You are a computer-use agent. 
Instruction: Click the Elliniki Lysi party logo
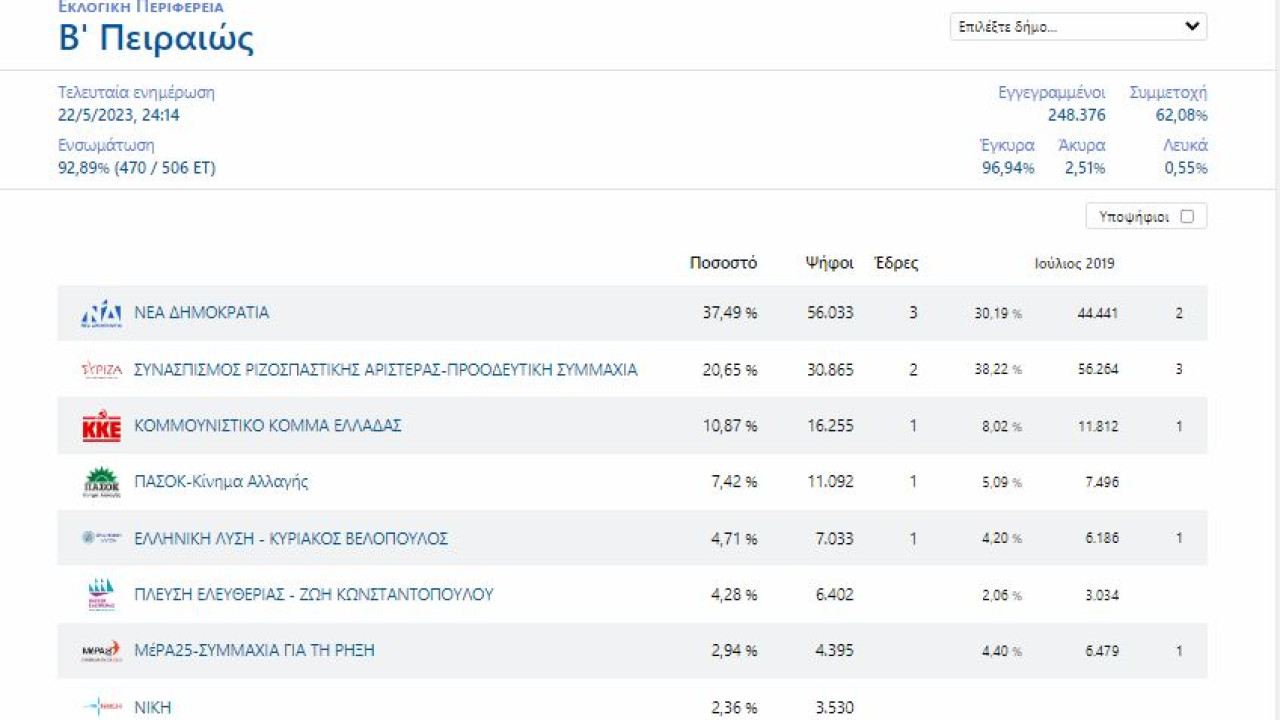point(101,538)
